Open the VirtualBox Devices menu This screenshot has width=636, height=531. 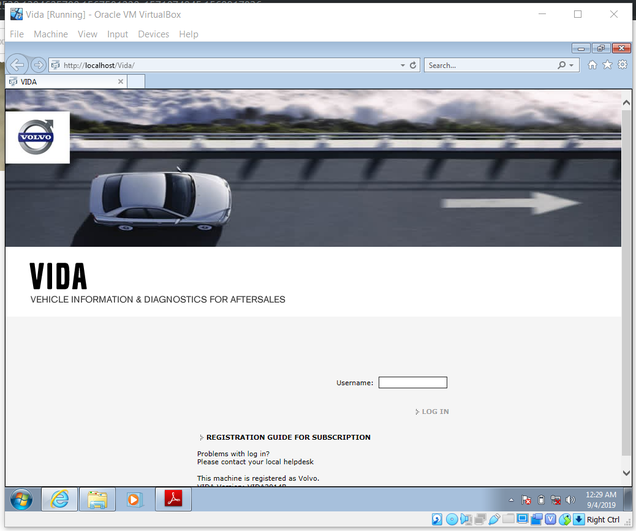[153, 34]
